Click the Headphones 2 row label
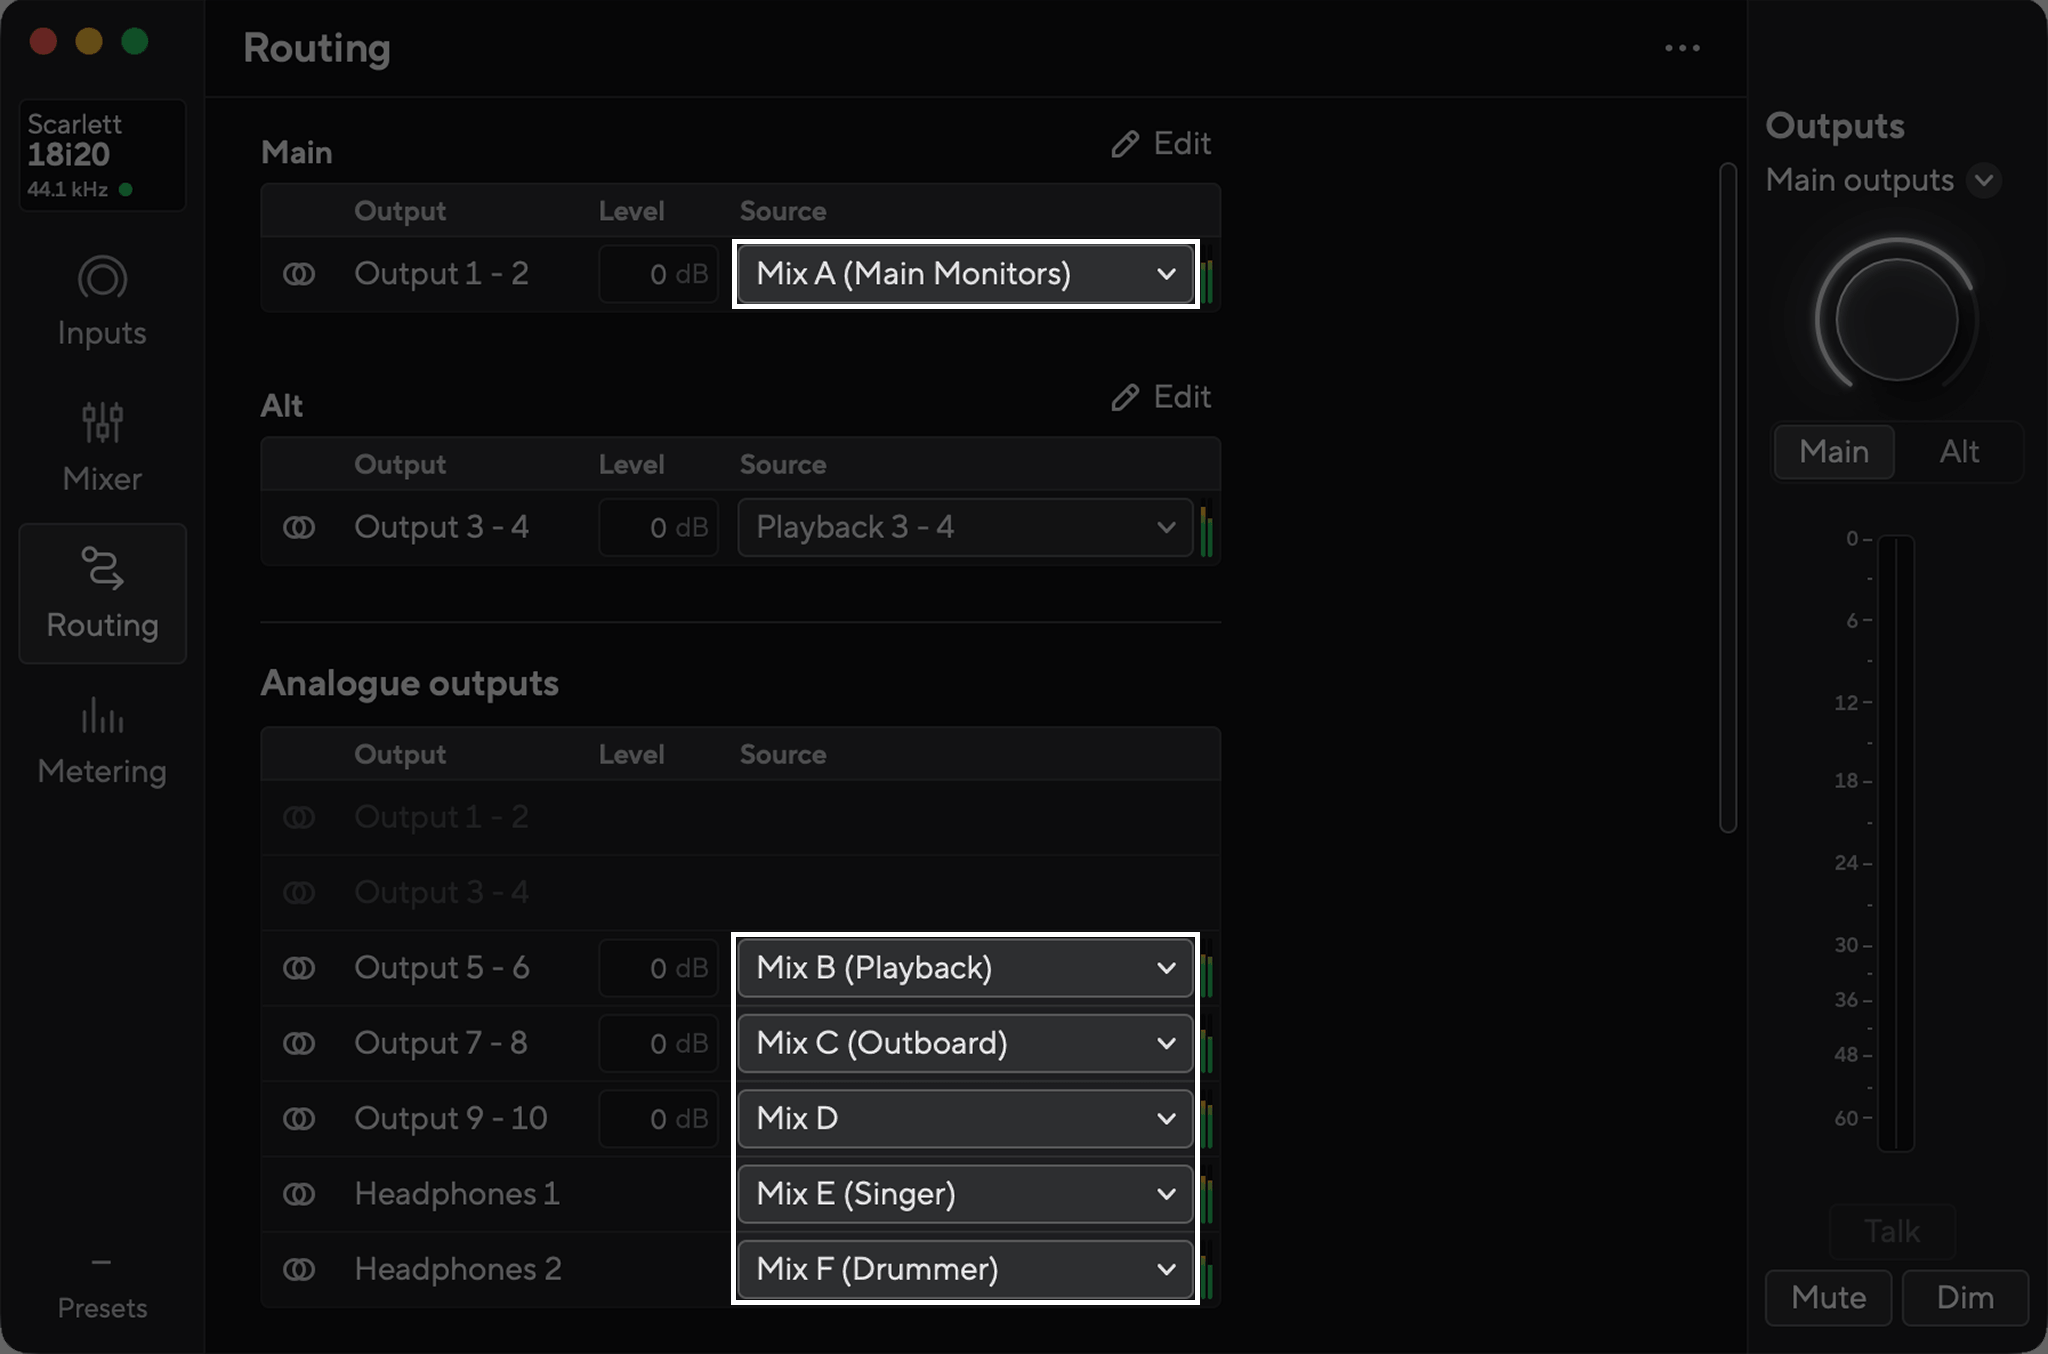Viewport: 2048px width, 1354px height. click(x=458, y=1269)
